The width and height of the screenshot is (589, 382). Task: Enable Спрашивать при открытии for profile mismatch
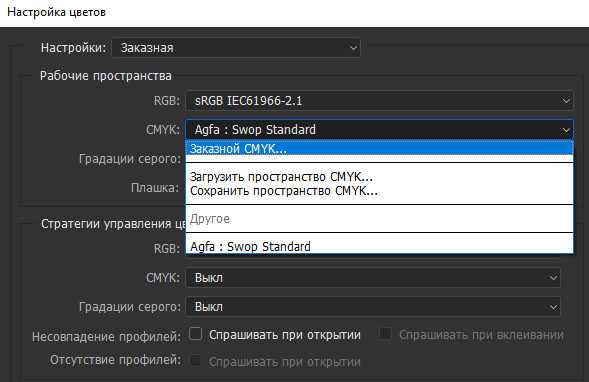click(196, 334)
